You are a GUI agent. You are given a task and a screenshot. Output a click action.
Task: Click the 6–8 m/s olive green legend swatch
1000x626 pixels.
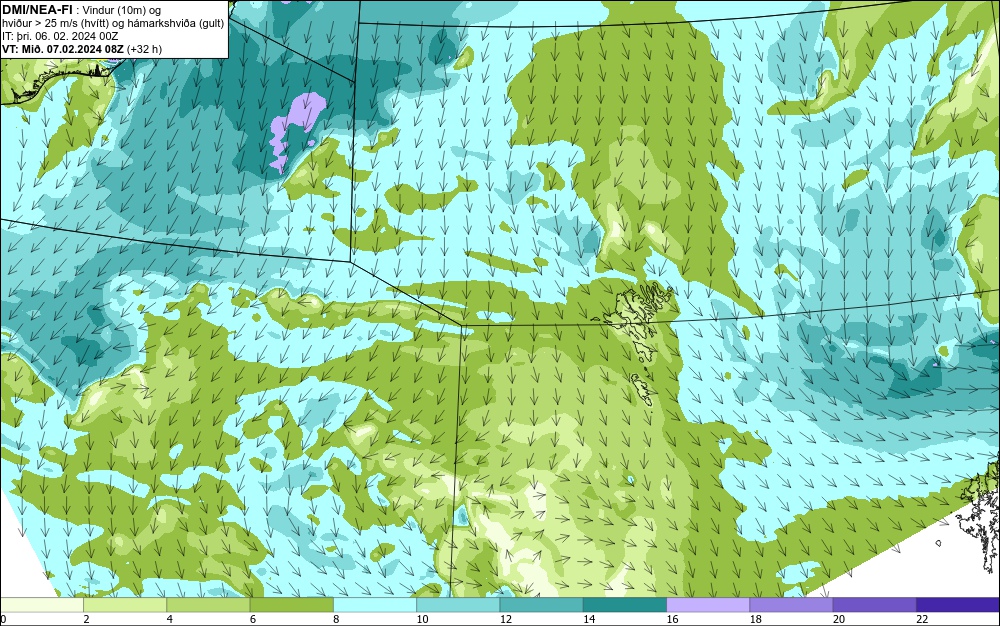click(291, 605)
